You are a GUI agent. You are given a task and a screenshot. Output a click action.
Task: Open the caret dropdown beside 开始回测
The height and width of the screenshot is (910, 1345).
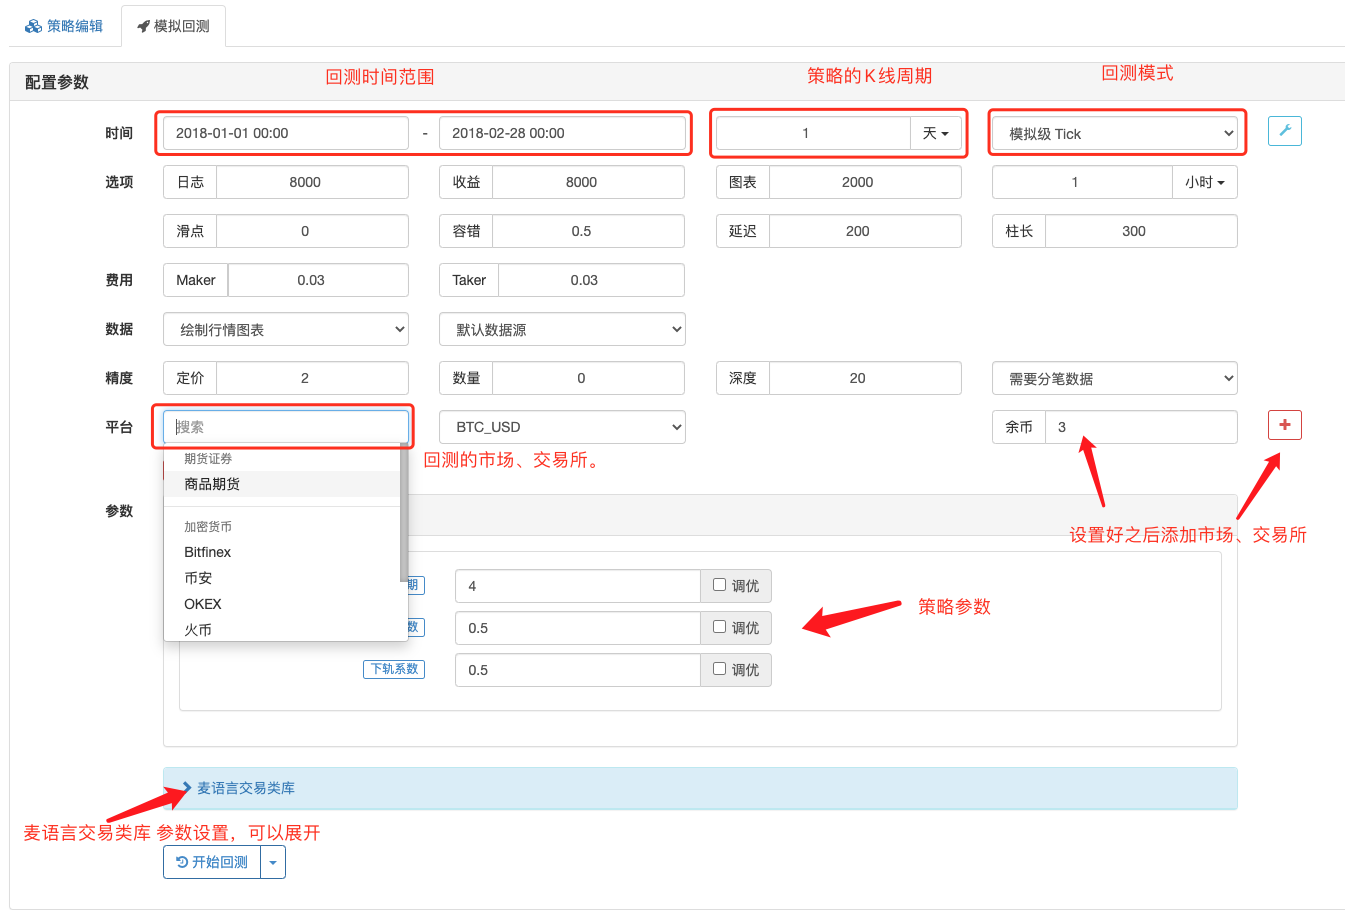tap(273, 862)
